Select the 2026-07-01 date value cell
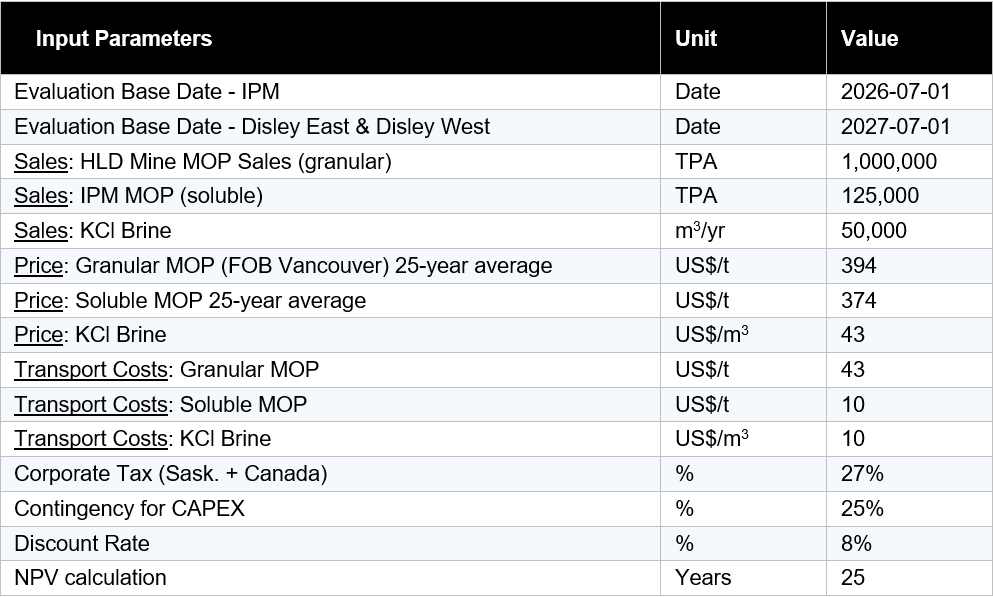 [x=895, y=92]
